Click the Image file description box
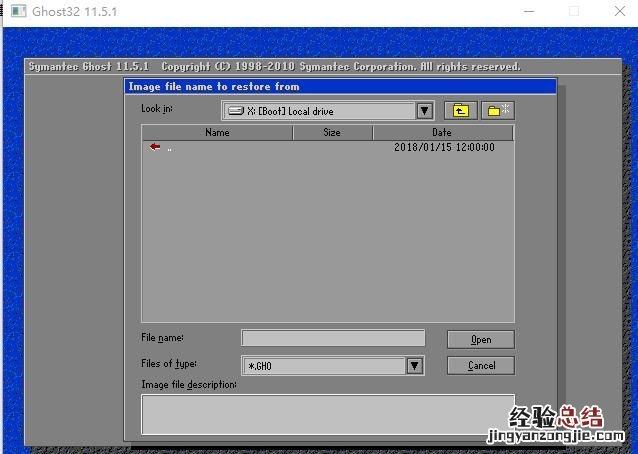 (328, 415)
